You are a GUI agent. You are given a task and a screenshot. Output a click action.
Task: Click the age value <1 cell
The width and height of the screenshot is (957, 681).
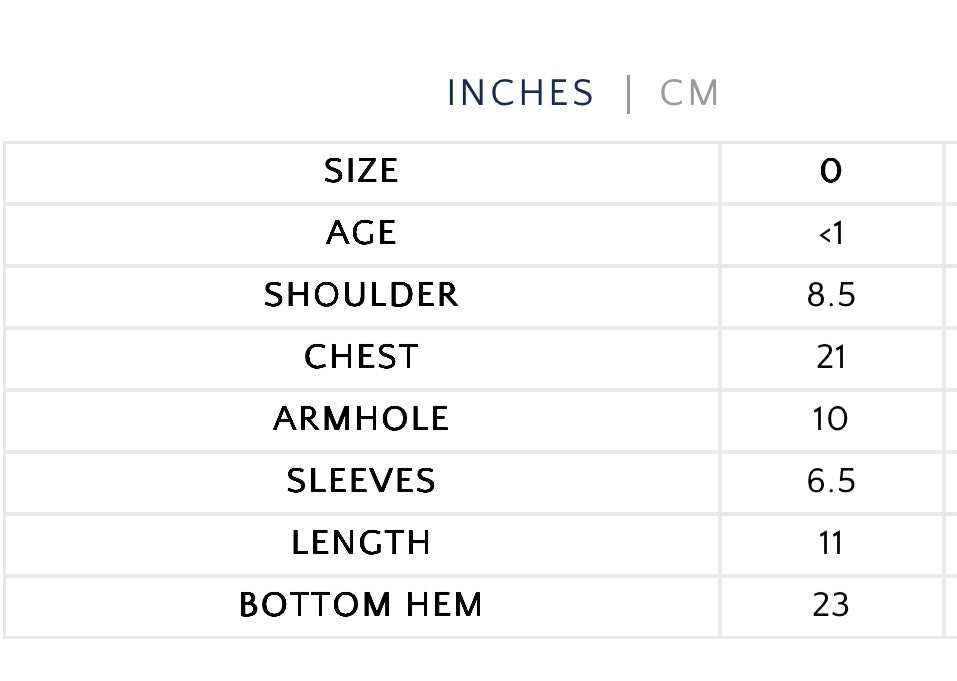(831, 233)
